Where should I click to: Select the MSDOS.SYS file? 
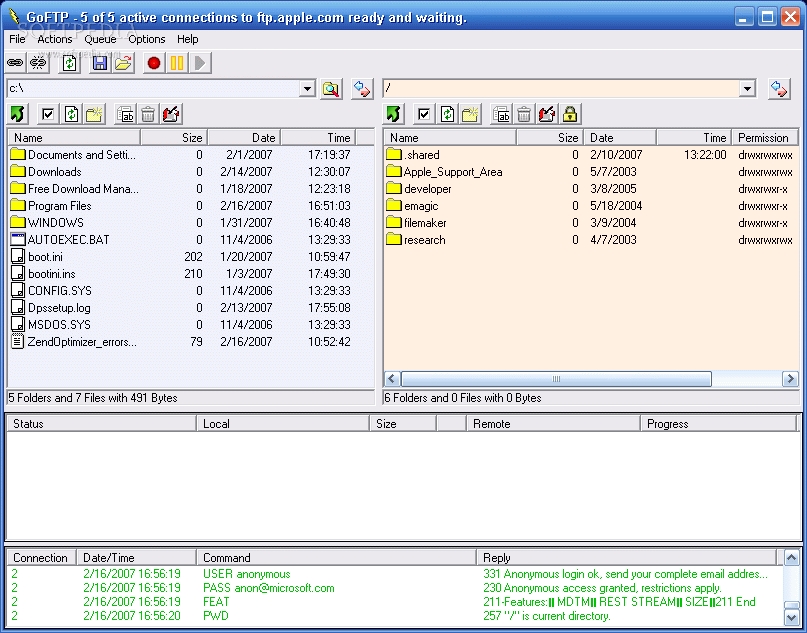tap(59, 325)
